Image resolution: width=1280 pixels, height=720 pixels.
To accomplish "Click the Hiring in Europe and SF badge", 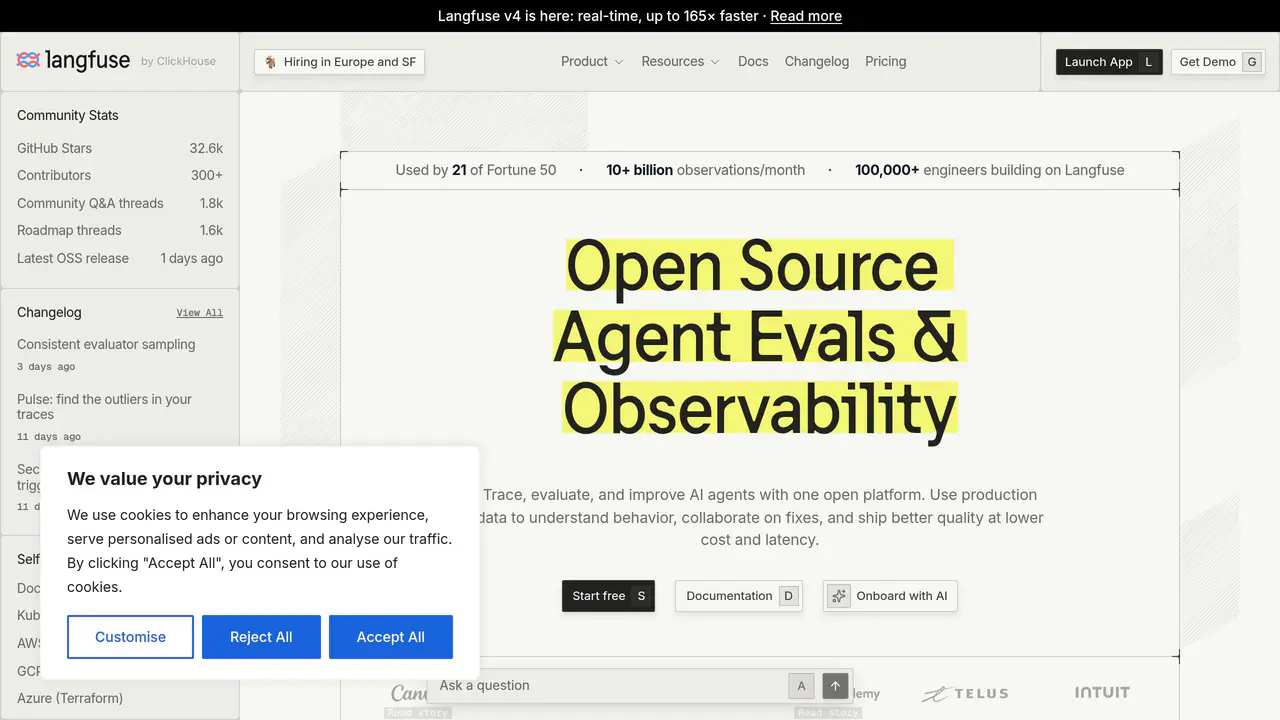I will (340, 62).
